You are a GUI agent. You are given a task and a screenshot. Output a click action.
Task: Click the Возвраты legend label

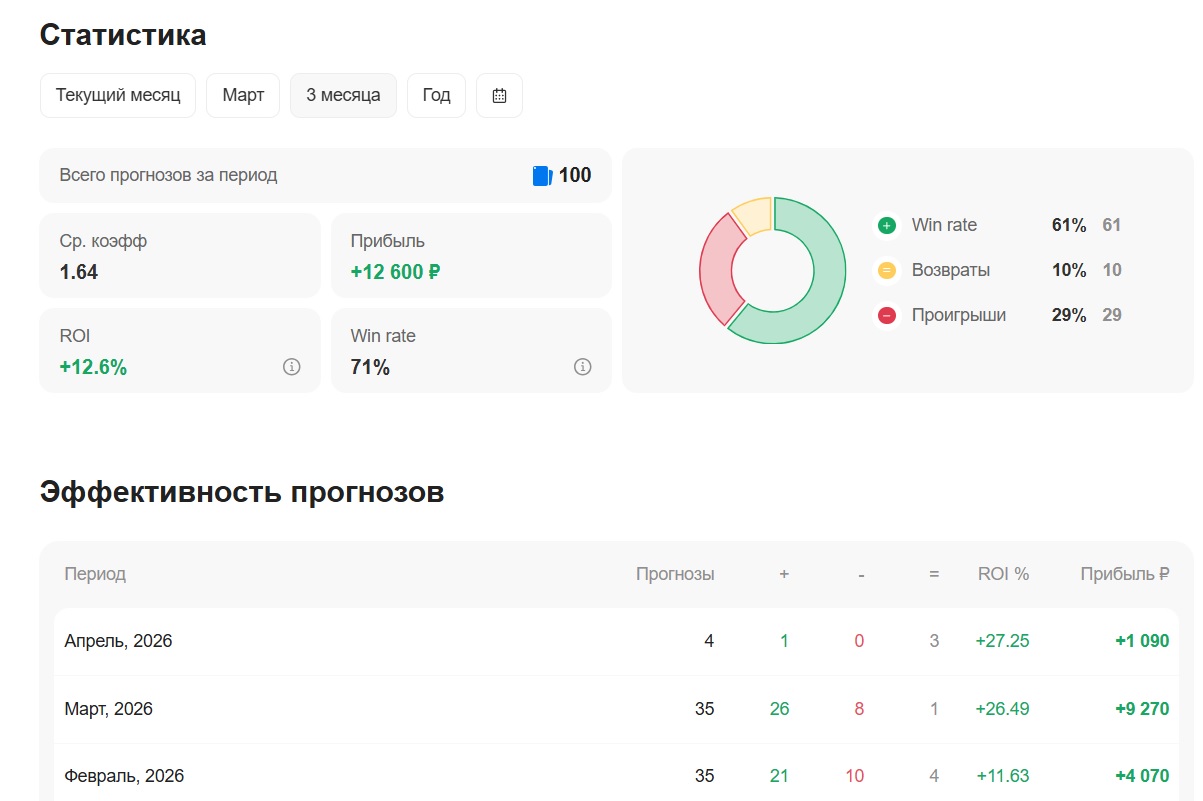click(x=951, y=270)
